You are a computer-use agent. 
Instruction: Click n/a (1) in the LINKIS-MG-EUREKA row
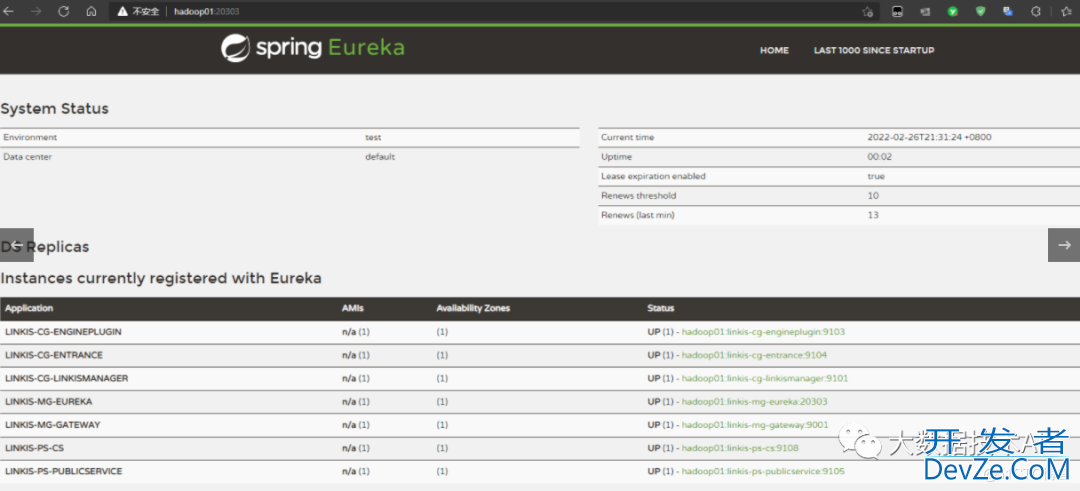click(x=355, y=401)
